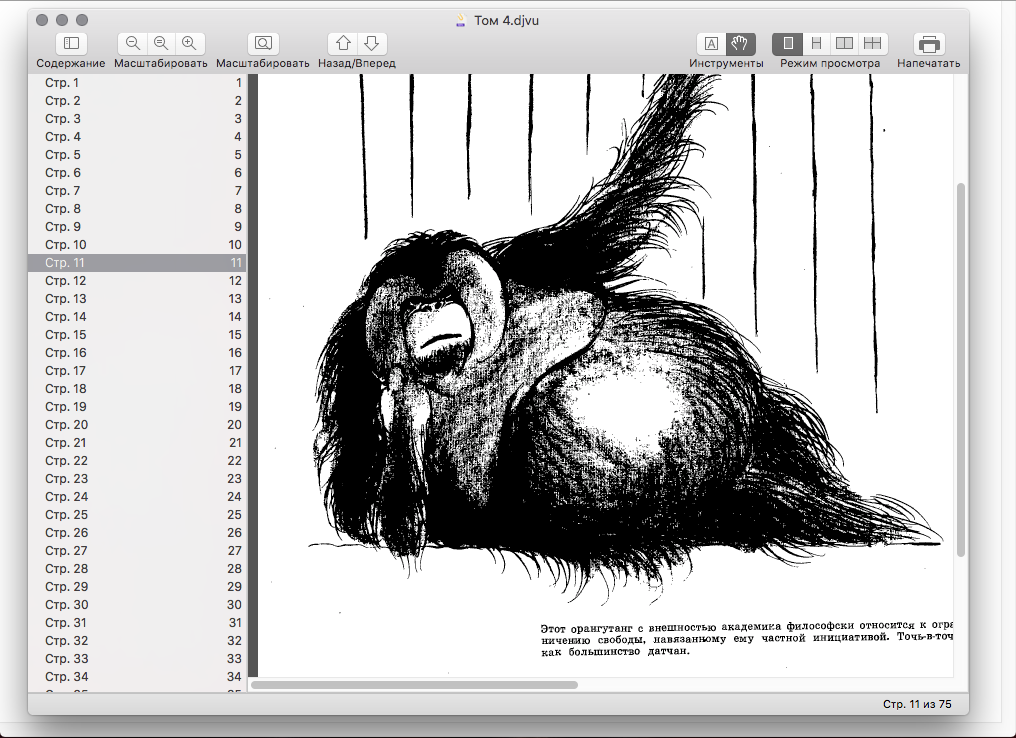
Task: Click the 'Назад/Вперед' toolbar label
Action: (x=357, y=63)
